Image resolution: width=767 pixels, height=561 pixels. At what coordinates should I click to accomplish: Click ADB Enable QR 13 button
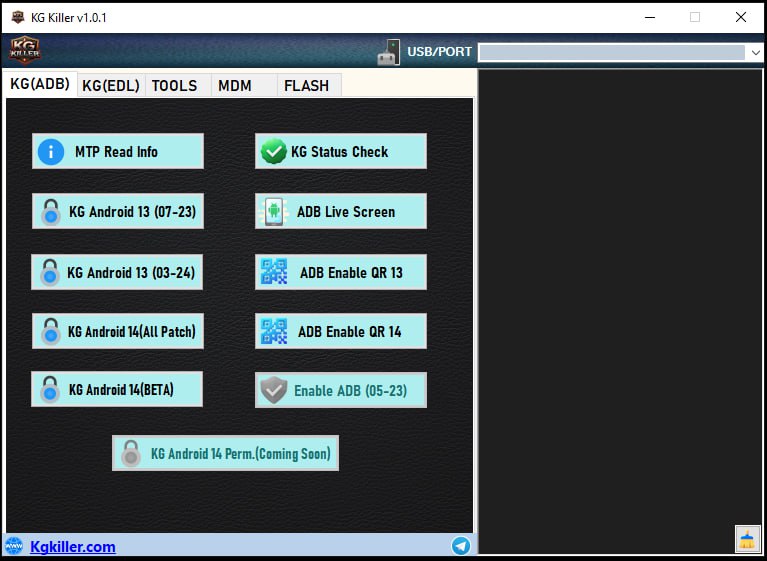click(x=341, y=272)
